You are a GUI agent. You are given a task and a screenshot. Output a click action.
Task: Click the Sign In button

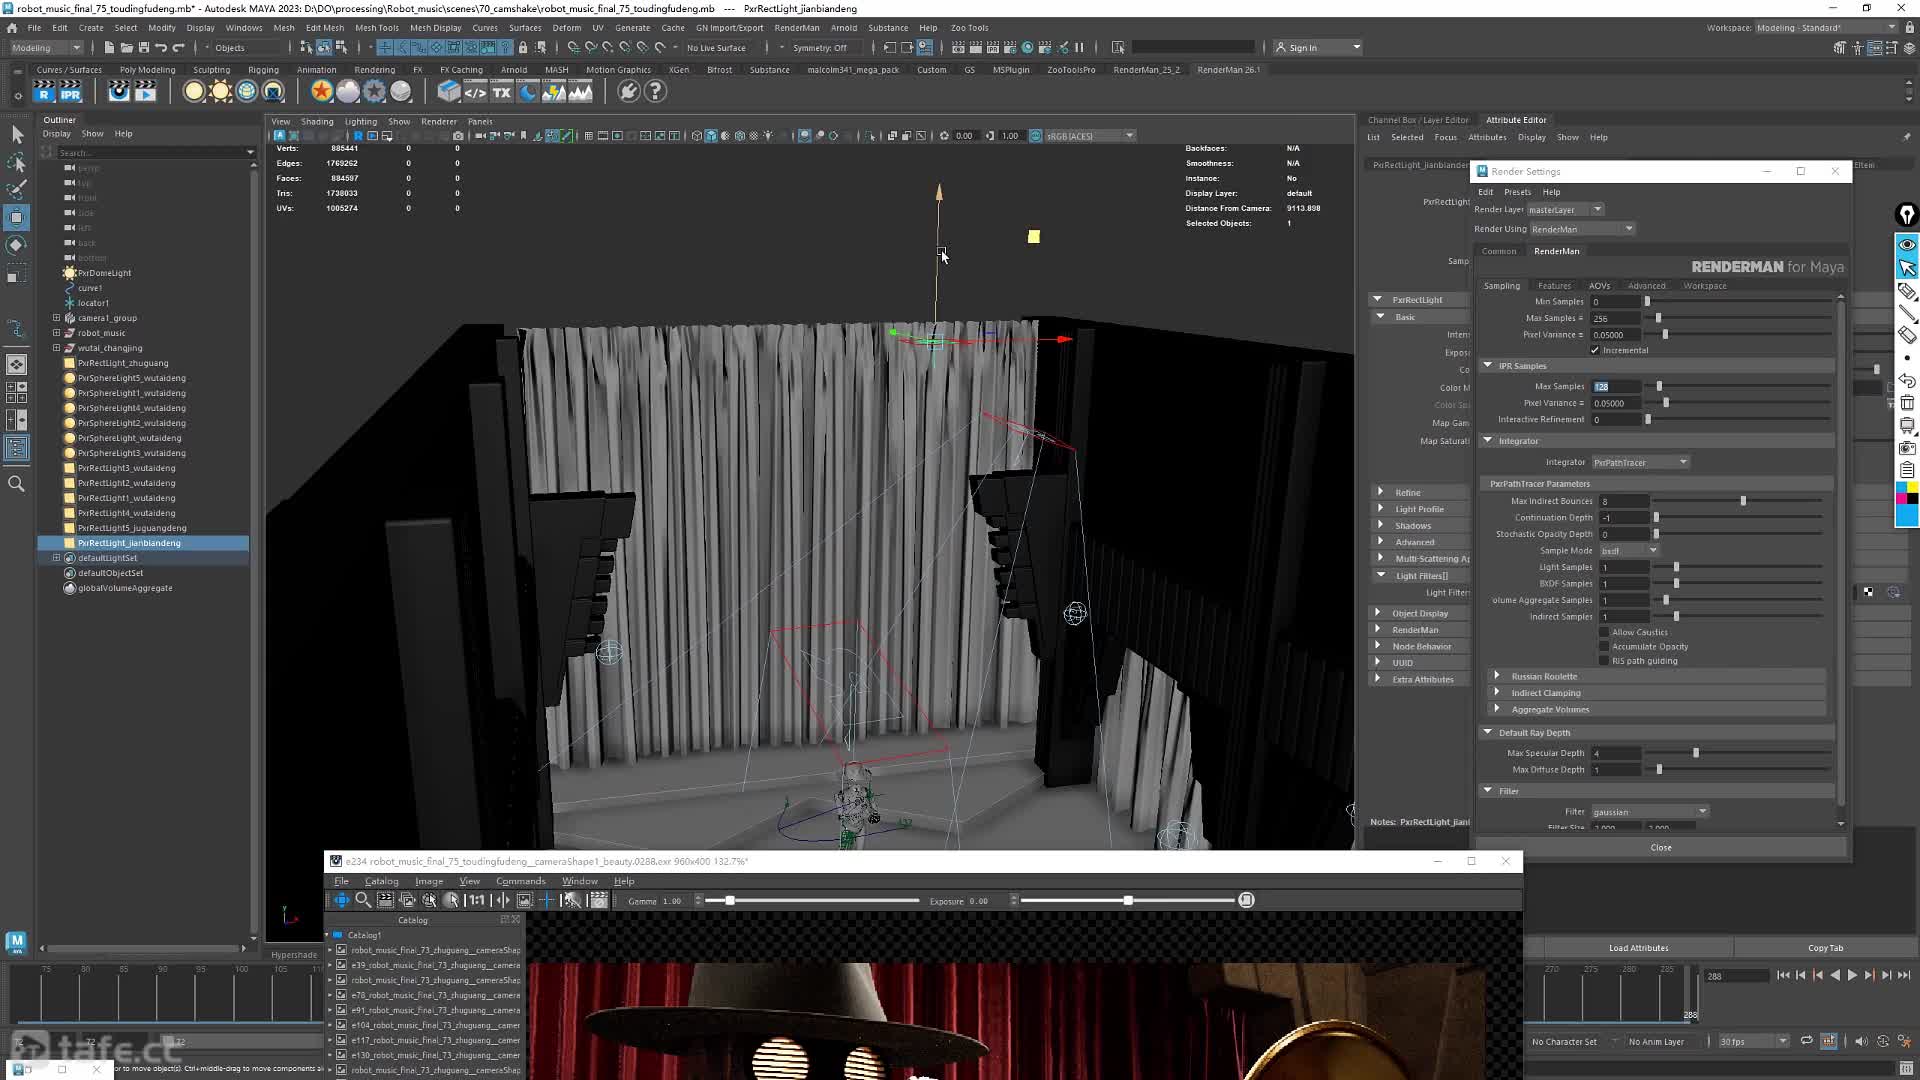pos(1302,47)
